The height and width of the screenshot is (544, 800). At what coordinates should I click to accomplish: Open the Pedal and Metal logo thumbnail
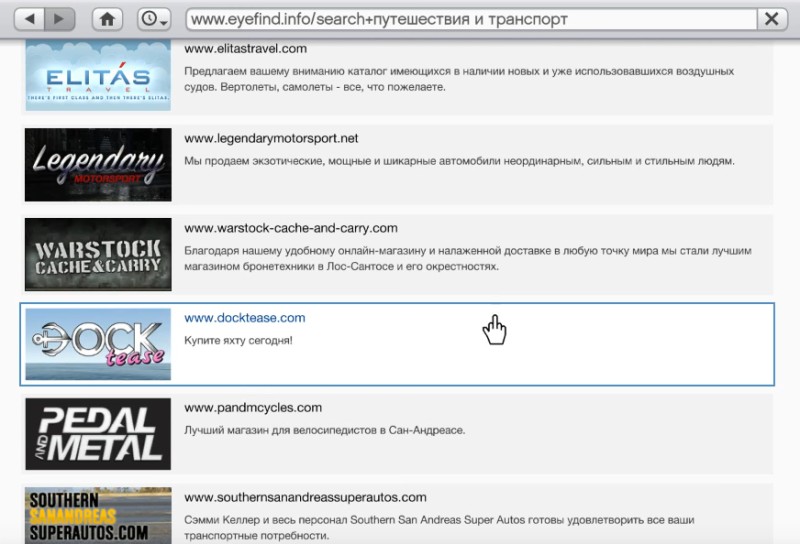point(98,434)
